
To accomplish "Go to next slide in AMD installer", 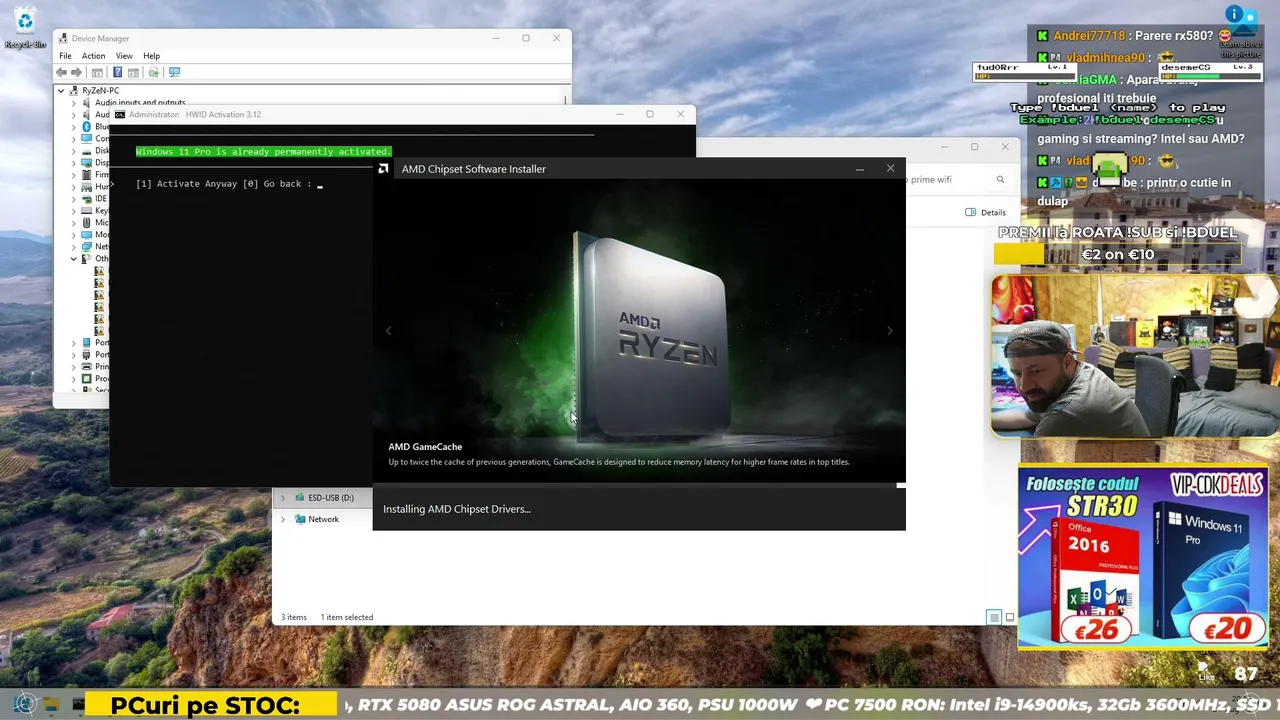I will pos(890,331).
